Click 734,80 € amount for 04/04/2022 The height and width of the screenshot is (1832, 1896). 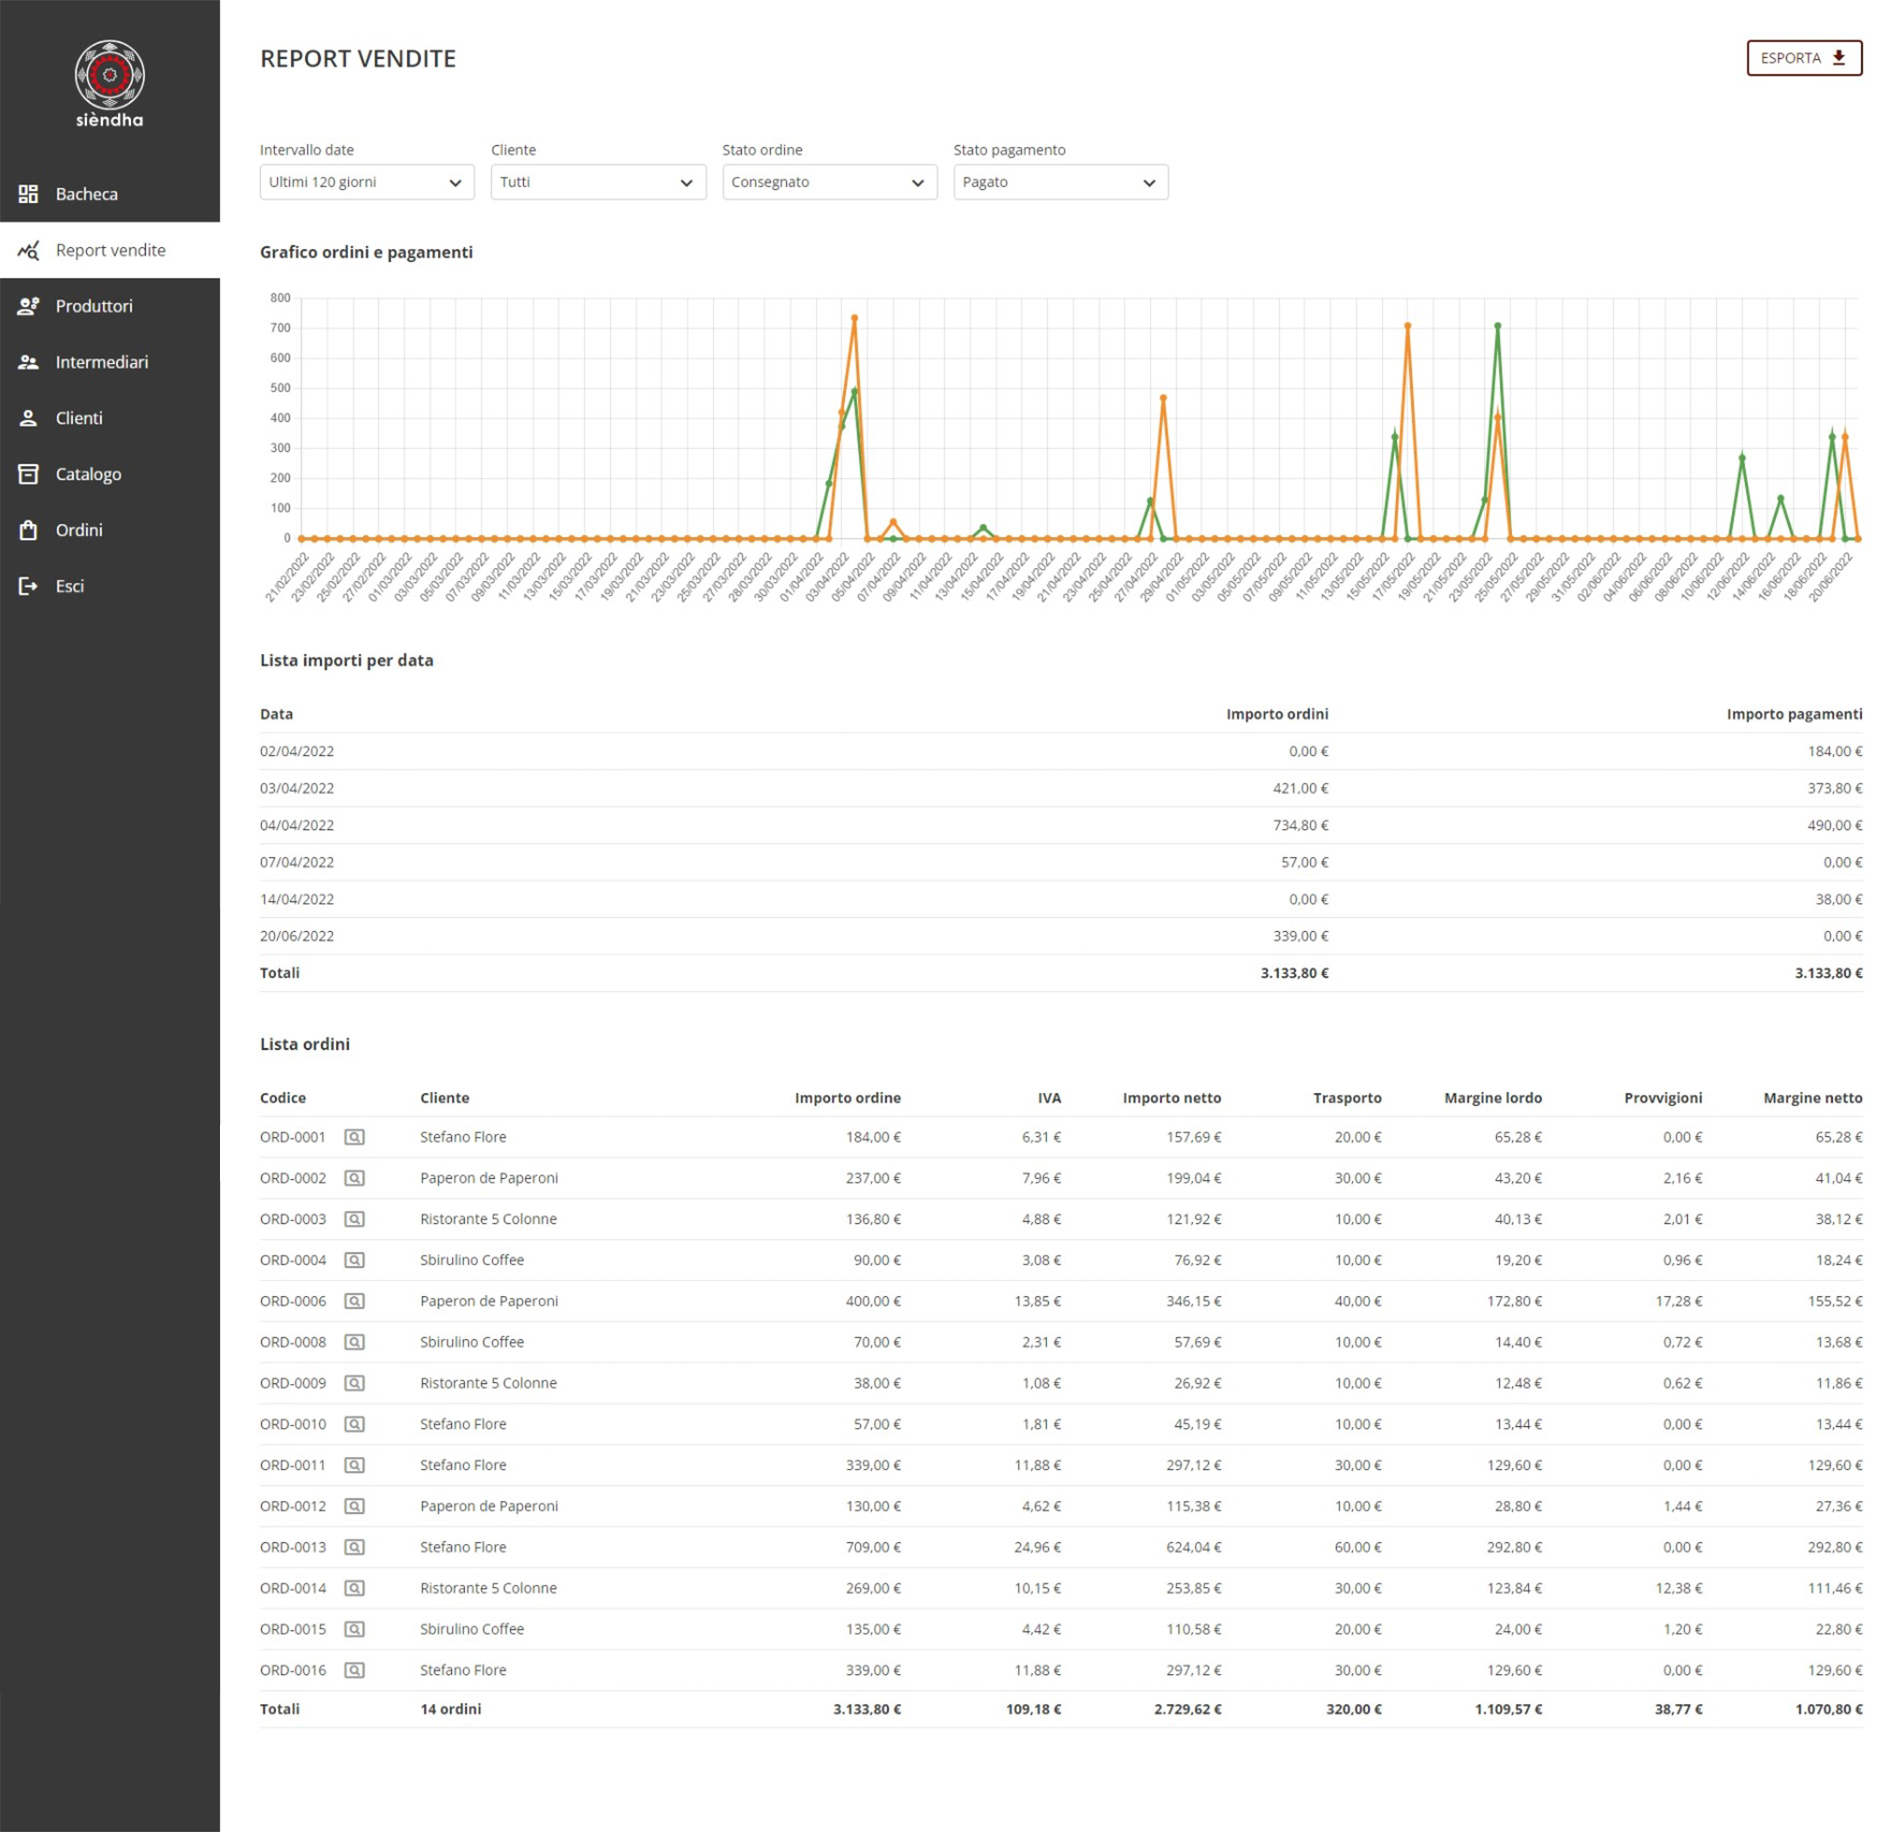pos(1300,825)
